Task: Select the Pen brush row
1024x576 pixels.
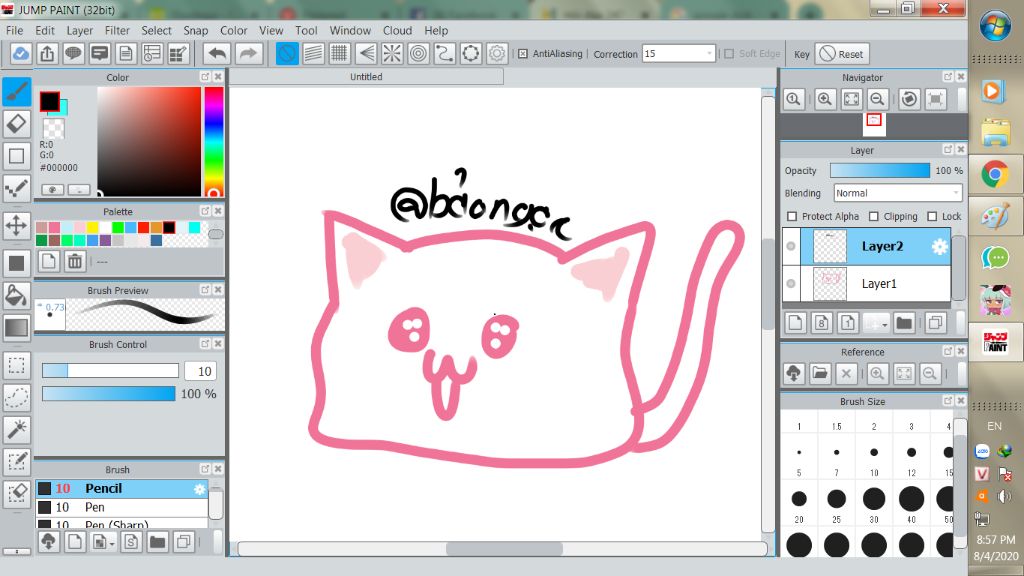Action: pyautogui.click(x=122, y=507)
